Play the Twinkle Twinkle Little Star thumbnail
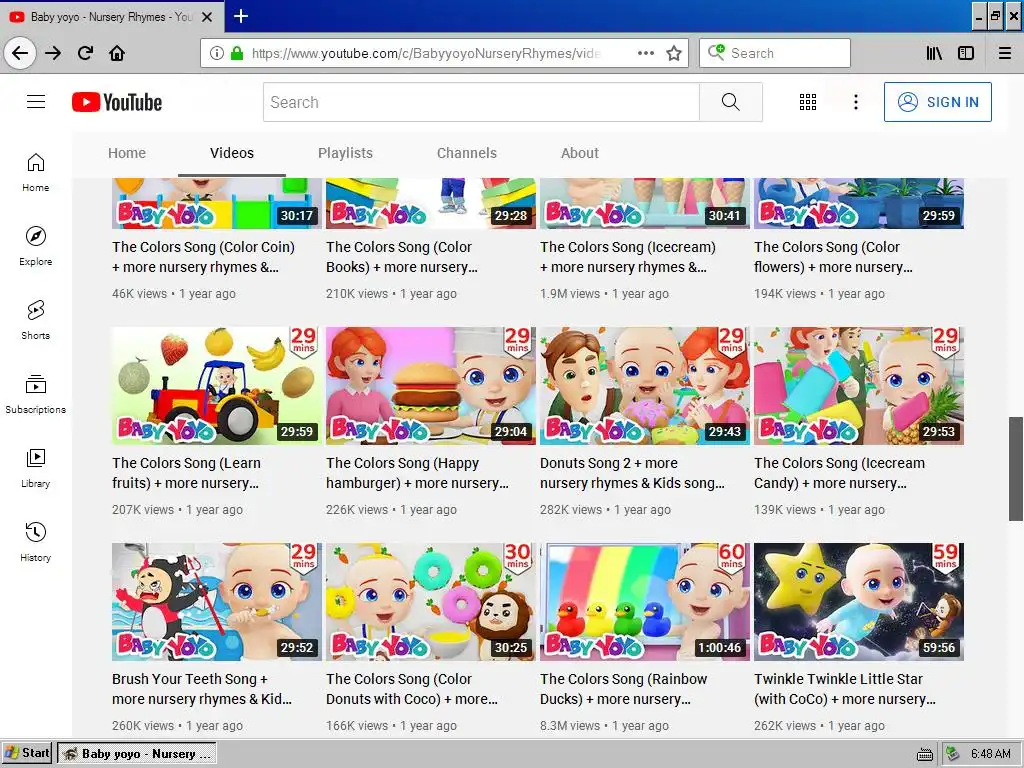This screenshot has width=1024, height=768. (x=859, y=602)
